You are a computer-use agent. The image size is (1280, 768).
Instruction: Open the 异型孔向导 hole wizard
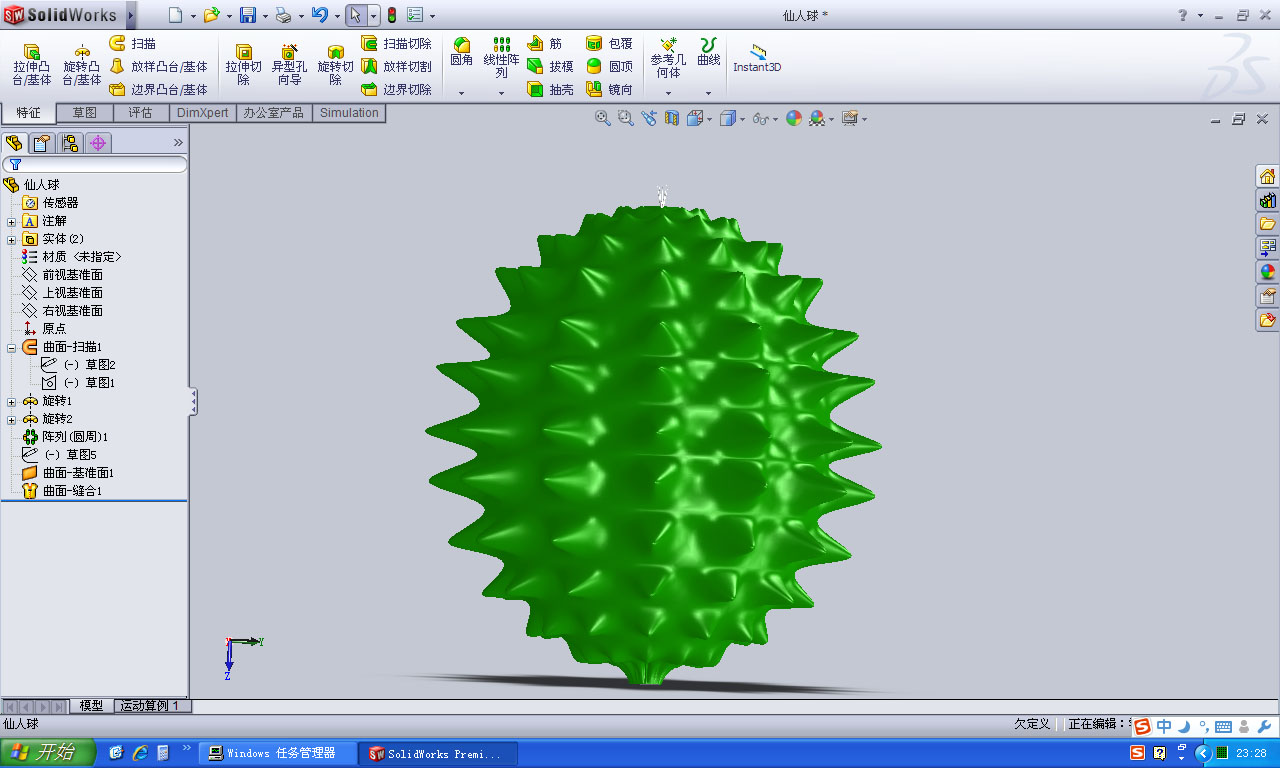(x=289, y=65)
